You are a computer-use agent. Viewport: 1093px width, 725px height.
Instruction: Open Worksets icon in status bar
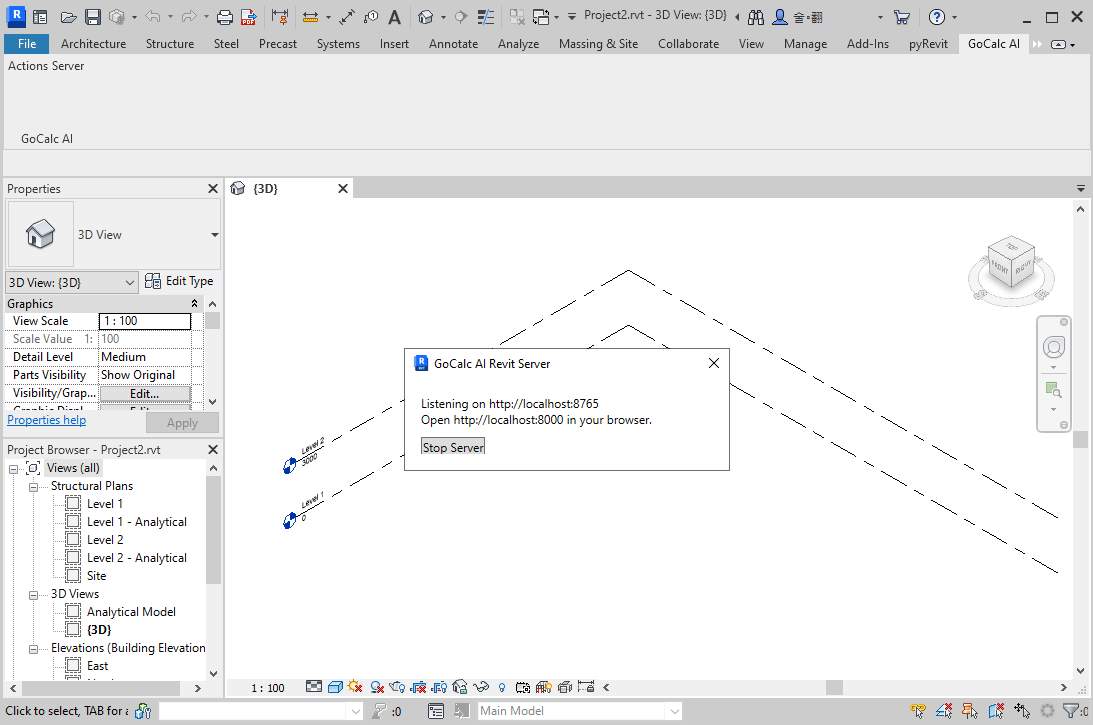pyautogui.click(x=143, y=711)
